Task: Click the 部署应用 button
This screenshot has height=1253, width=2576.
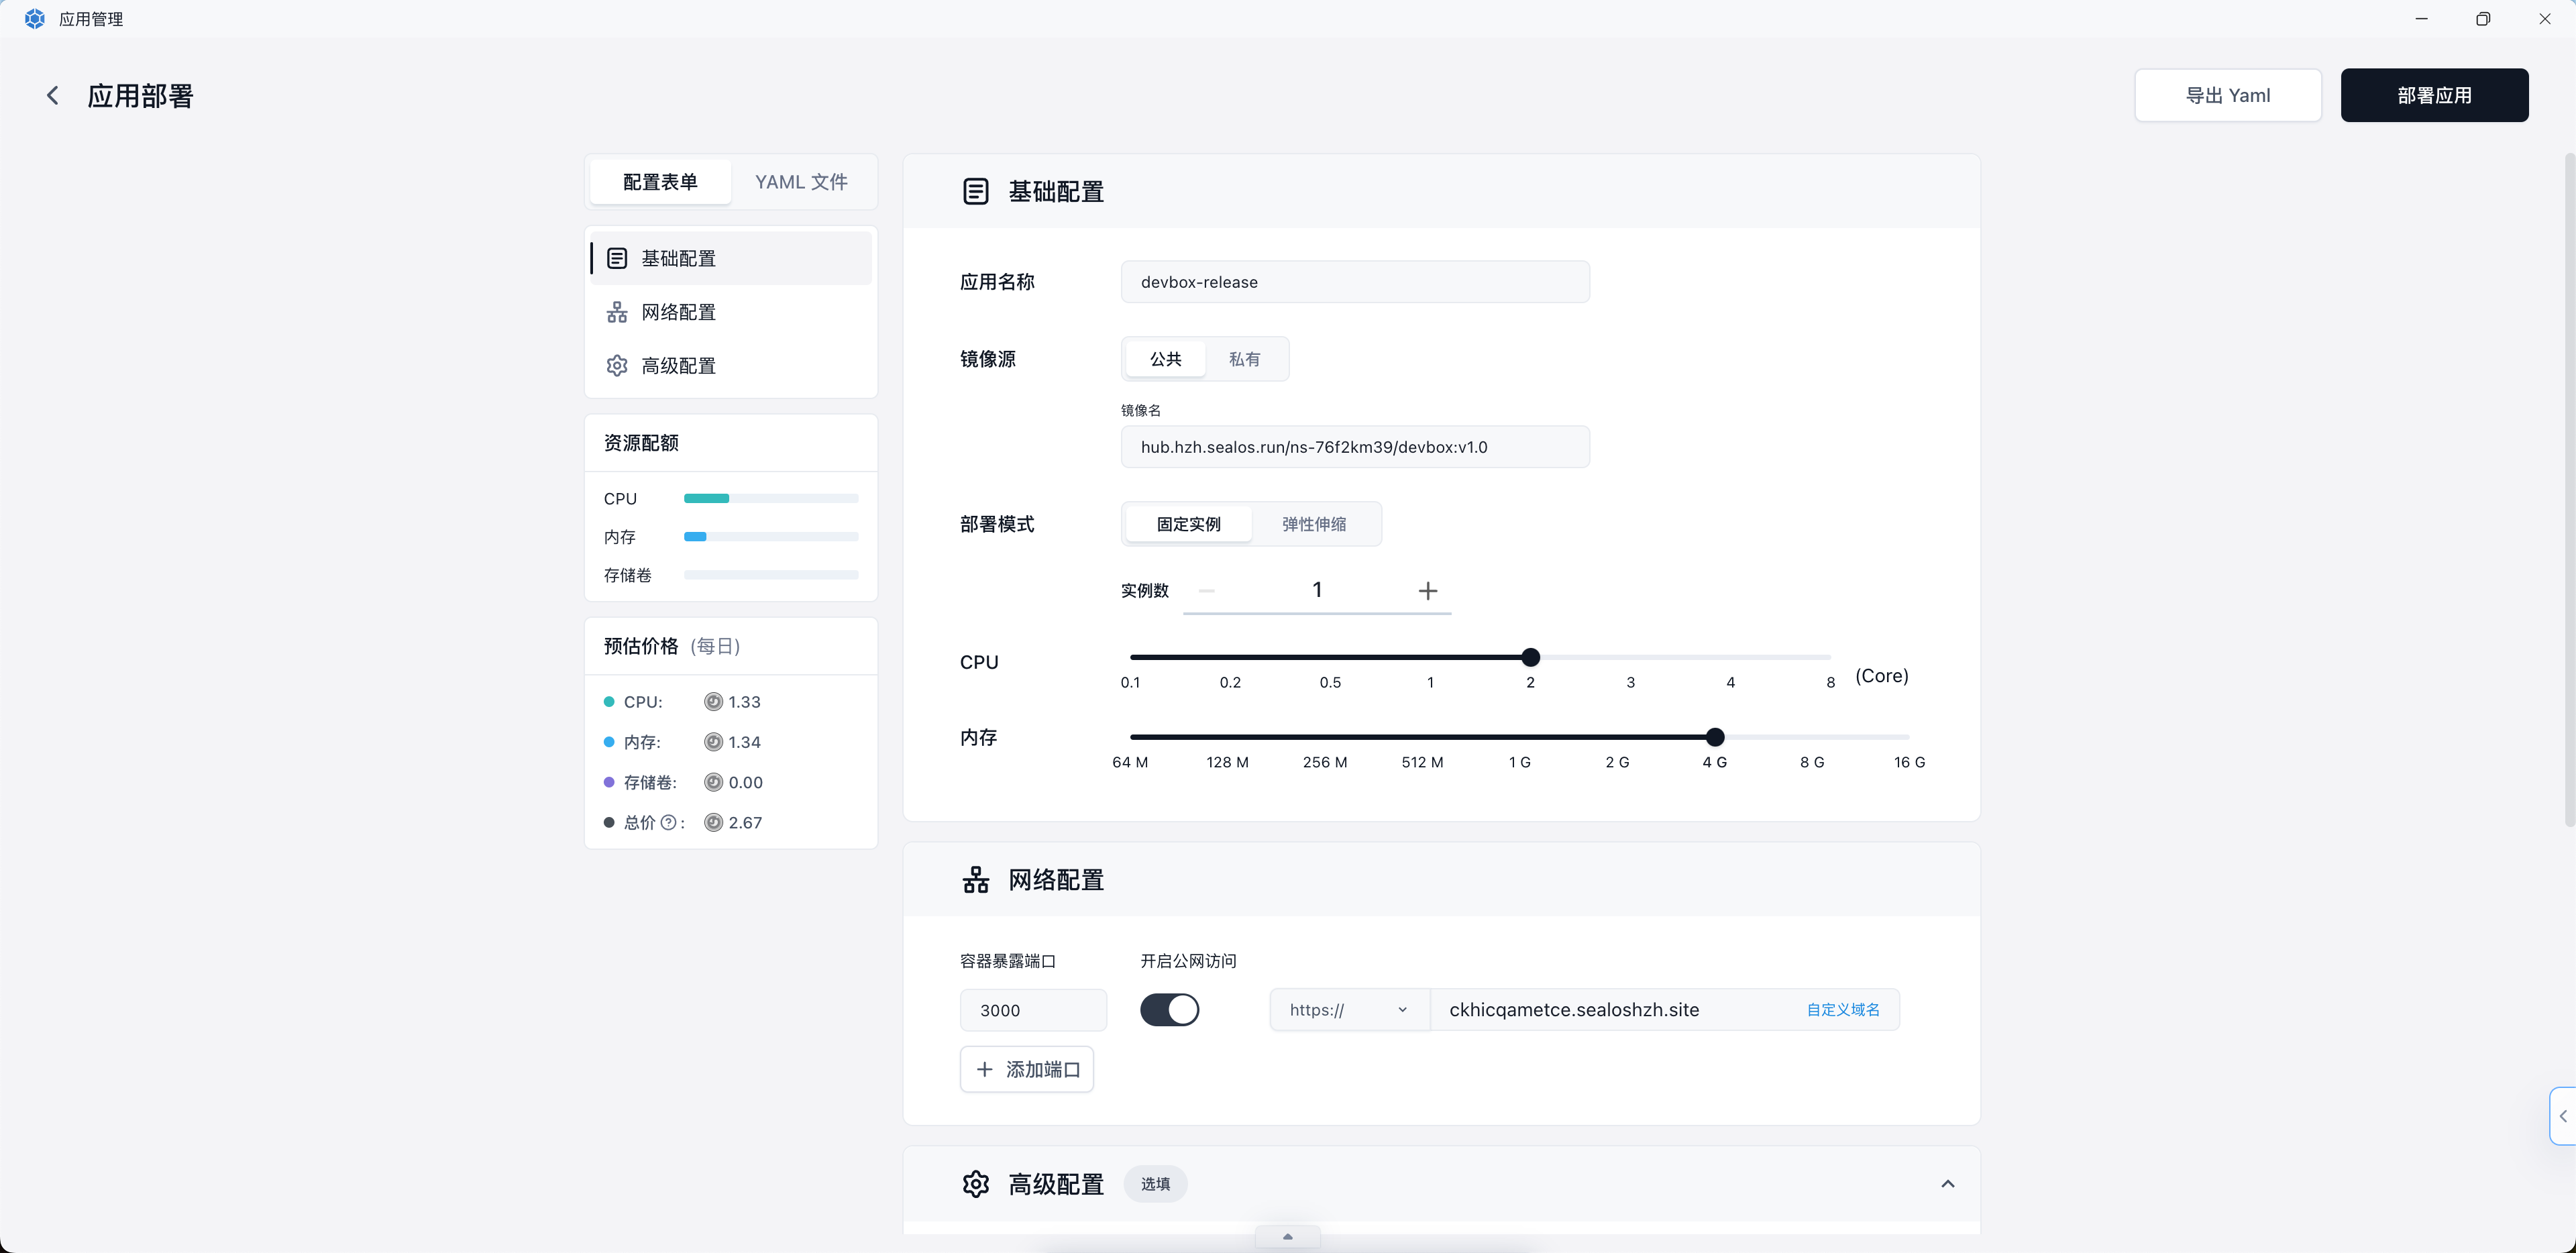Action: pyautogui.click(x=2434, y=95)
